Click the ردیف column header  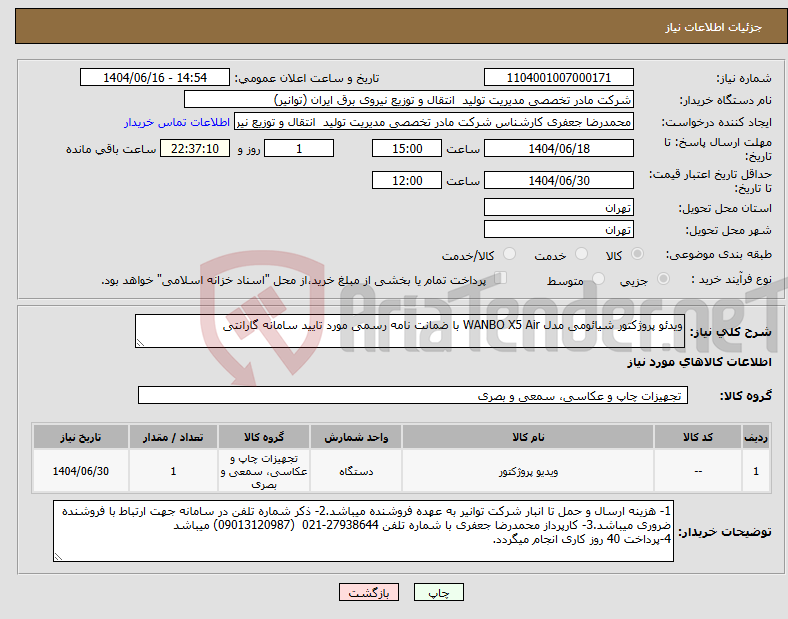coord(756,437)
